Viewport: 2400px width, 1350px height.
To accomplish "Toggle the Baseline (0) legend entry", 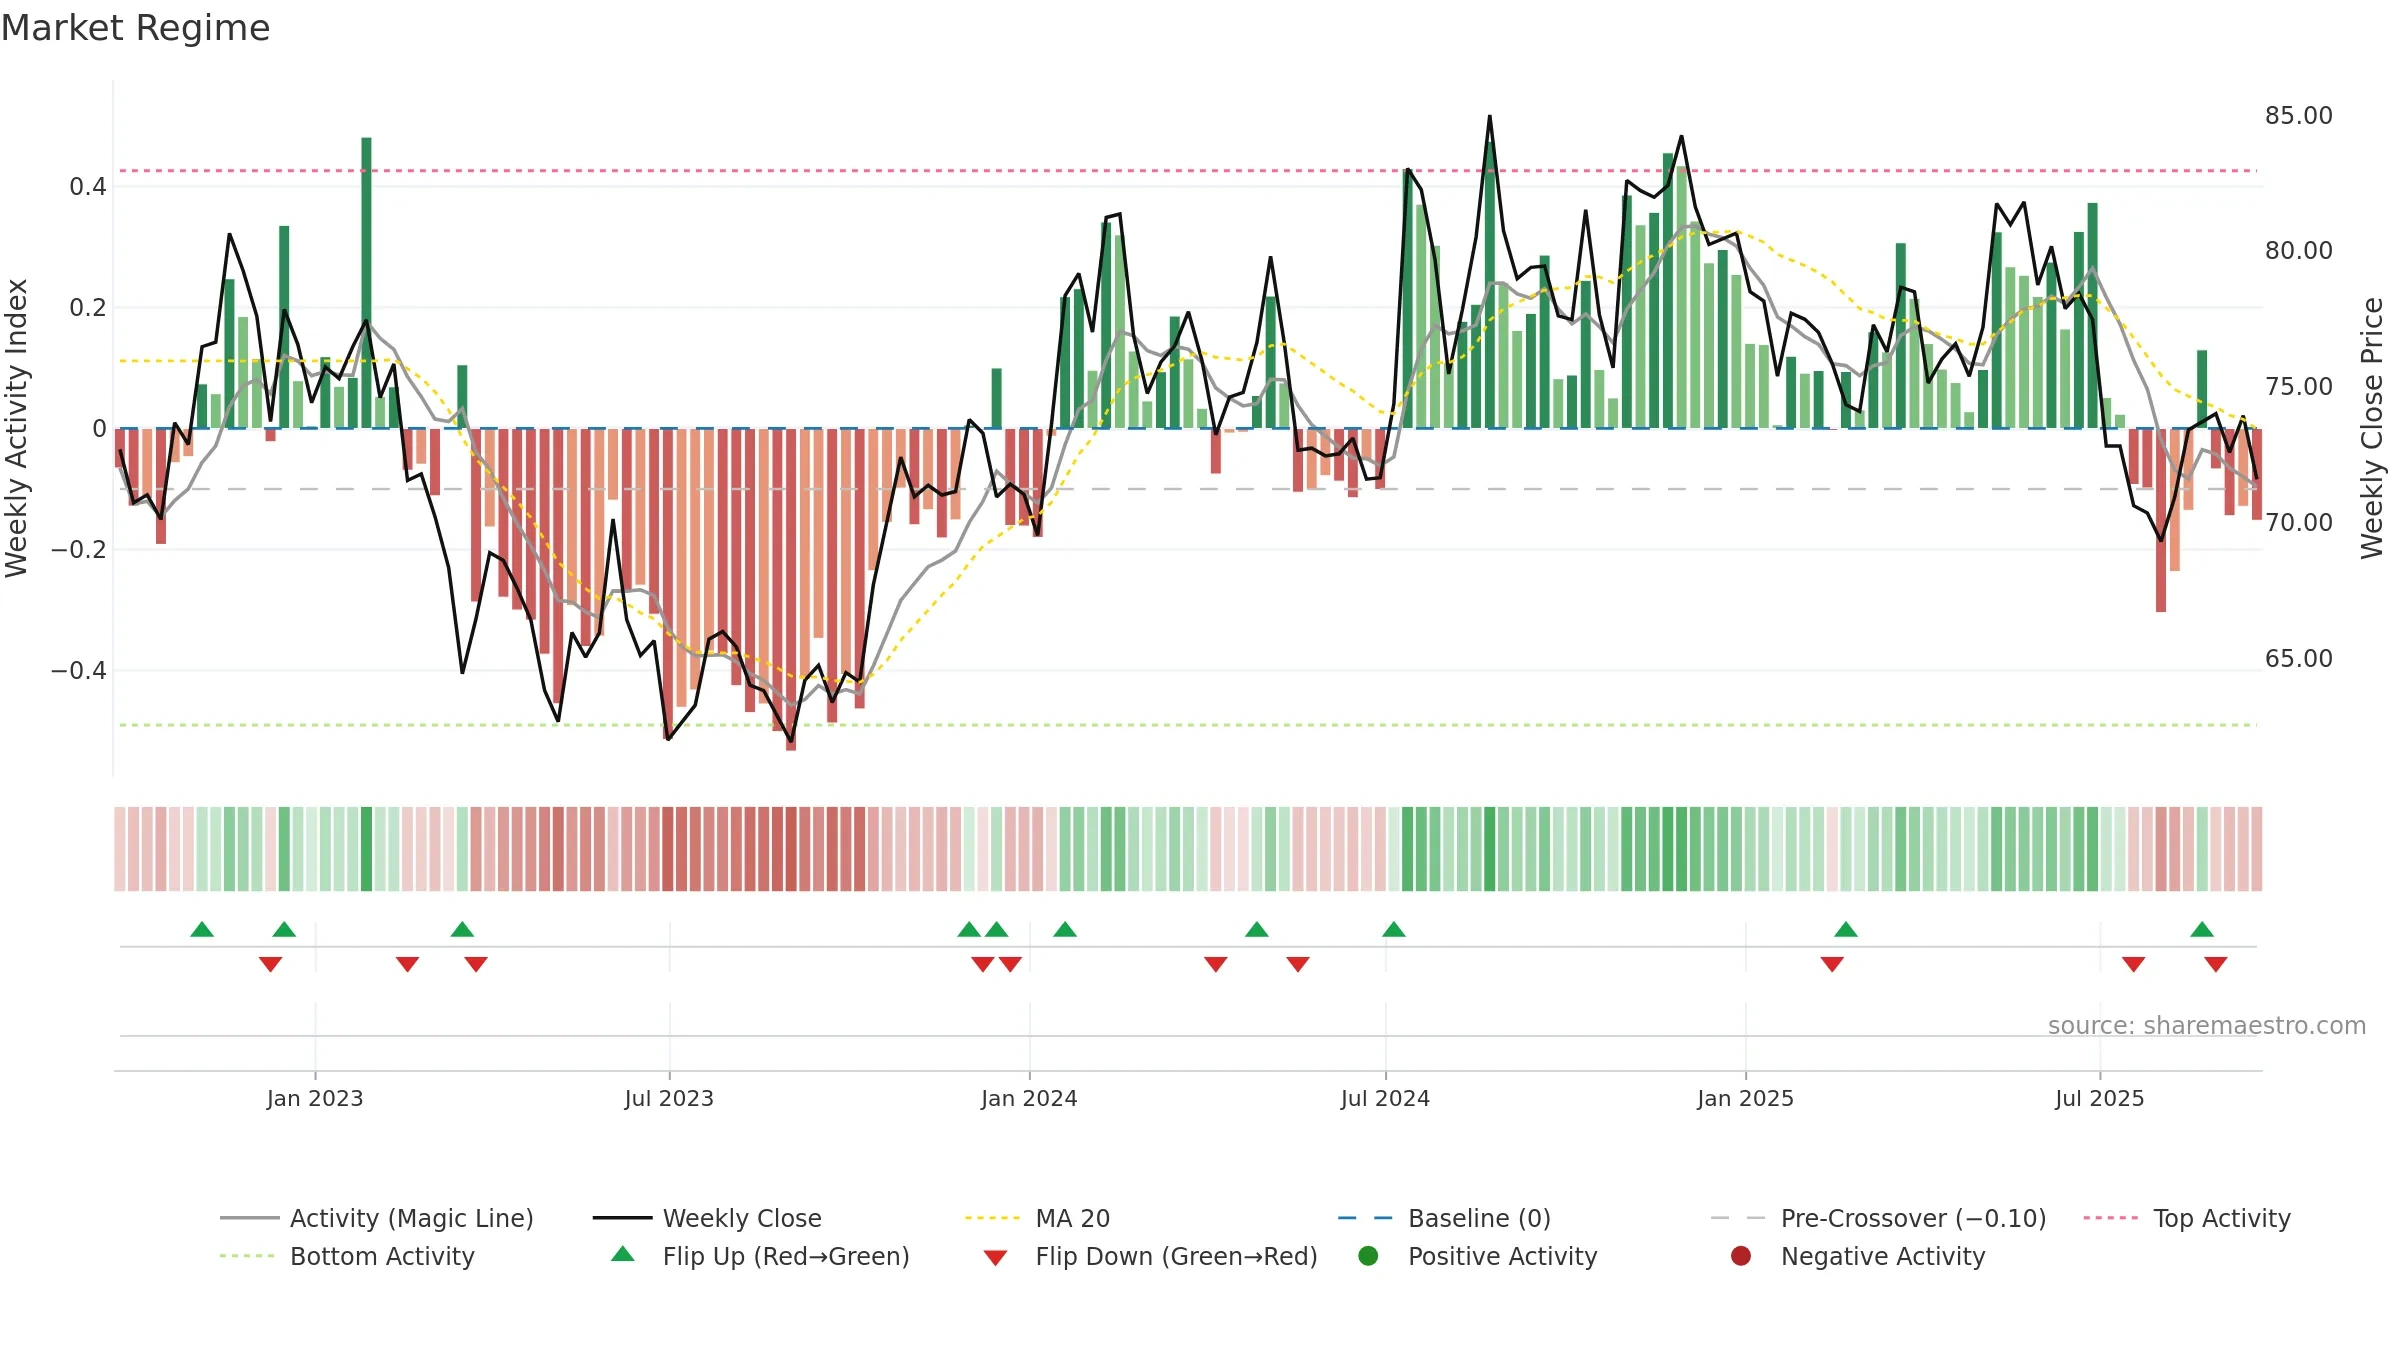I will (x=1444, y=1218).
